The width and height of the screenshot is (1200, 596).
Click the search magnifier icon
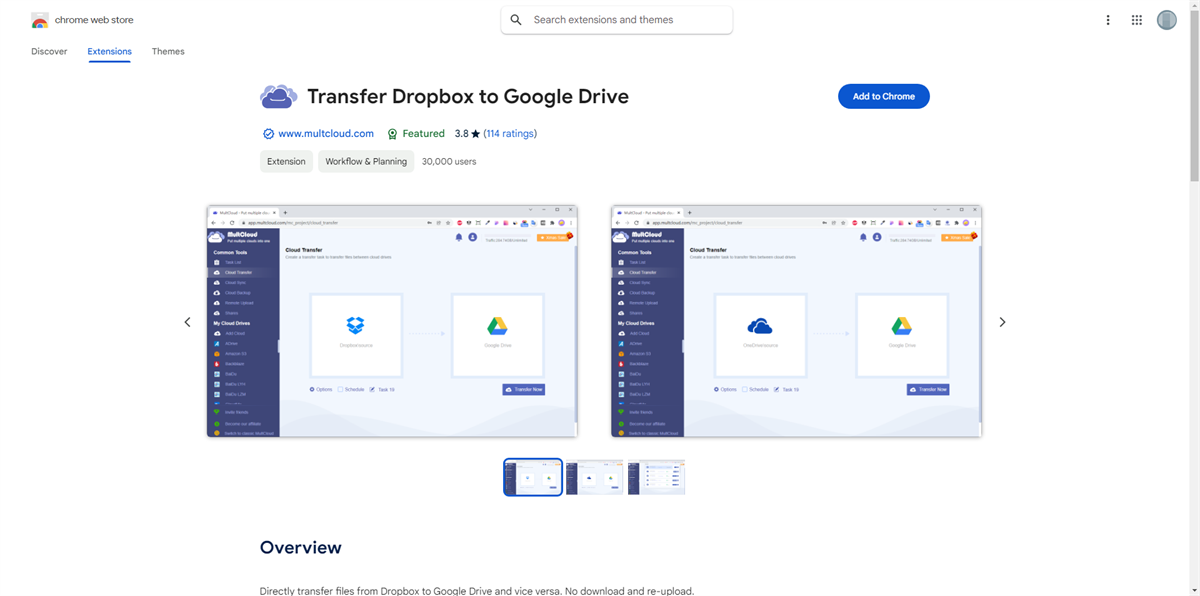tap(516, 20)
